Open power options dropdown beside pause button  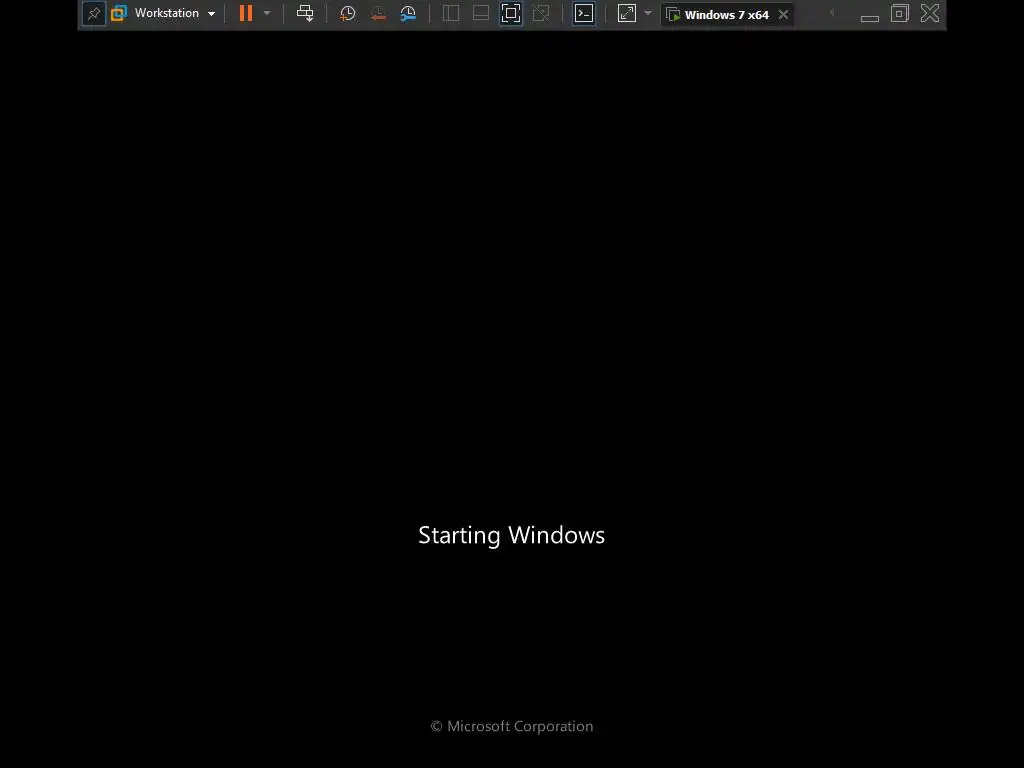[267, 13]
